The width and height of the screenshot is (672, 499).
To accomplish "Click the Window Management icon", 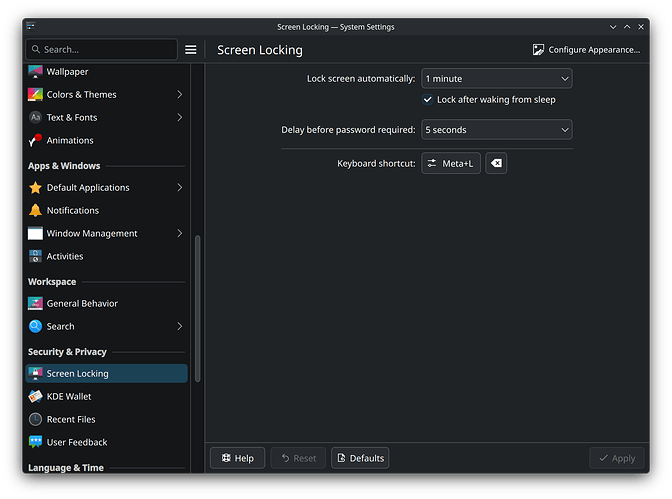I will tap(35, 233).
